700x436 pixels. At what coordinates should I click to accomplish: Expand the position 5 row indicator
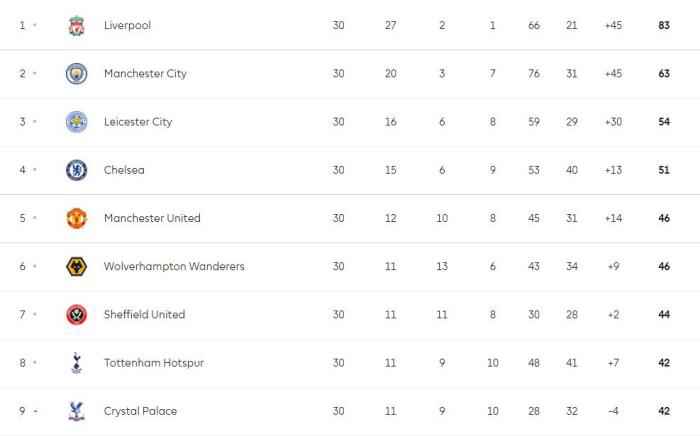pyautogui.click(x=34, y=218)
